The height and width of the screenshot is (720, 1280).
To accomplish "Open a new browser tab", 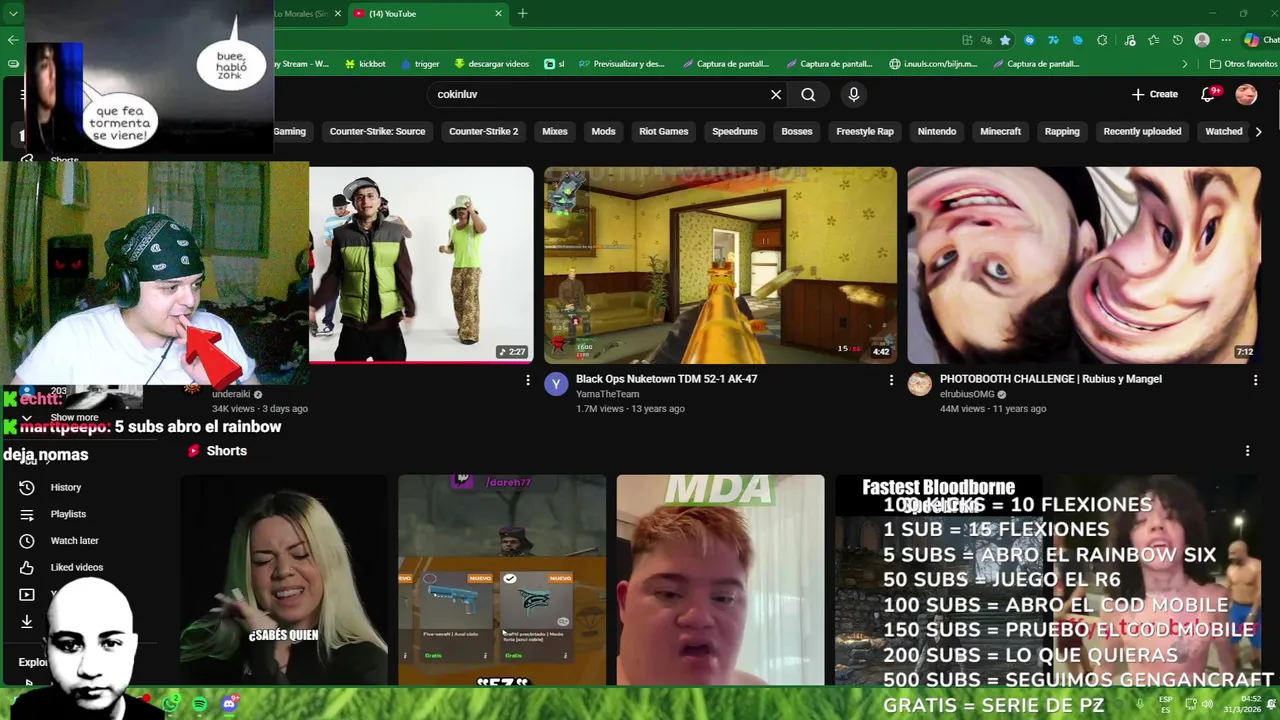I will pos(522,13).
